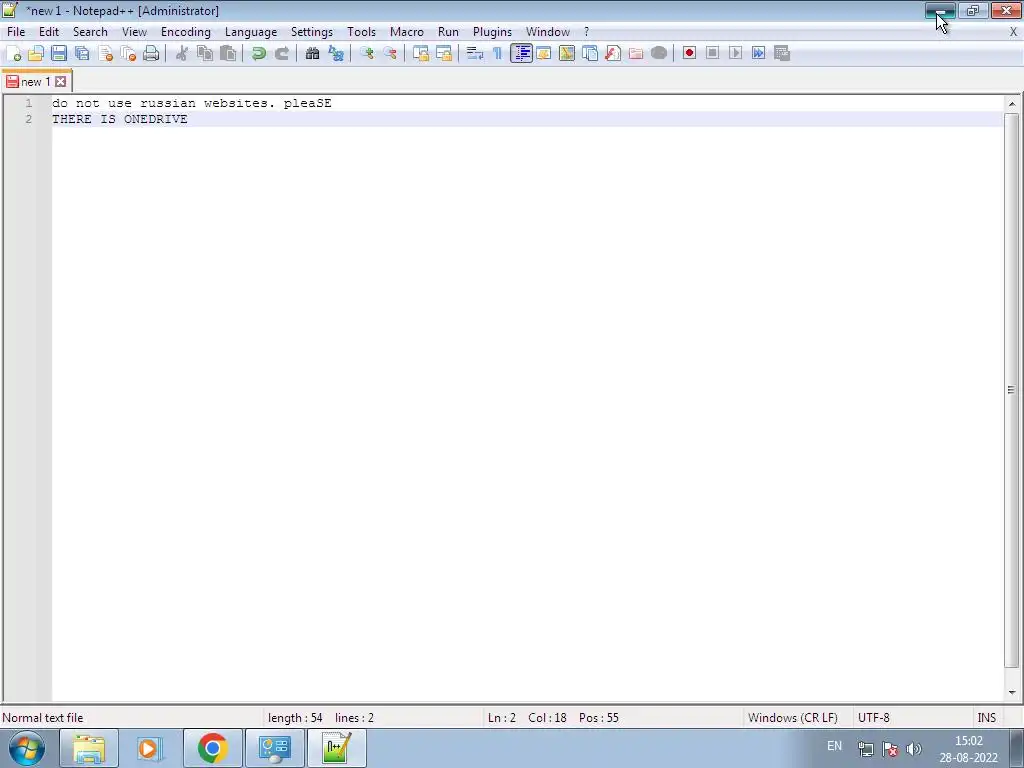This screenshot has width=1024, height=768.
Task: Open the Document List toolbar icon
Action: [x=590, y=54]
